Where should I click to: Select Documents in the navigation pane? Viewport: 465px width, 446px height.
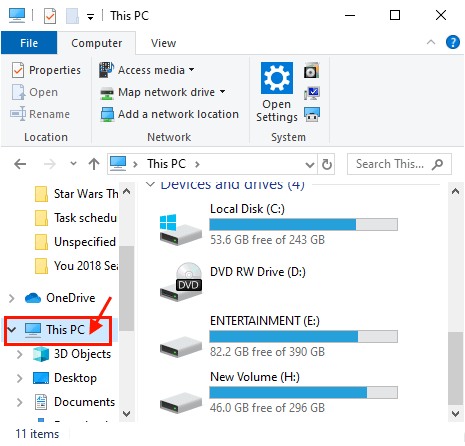75,402
